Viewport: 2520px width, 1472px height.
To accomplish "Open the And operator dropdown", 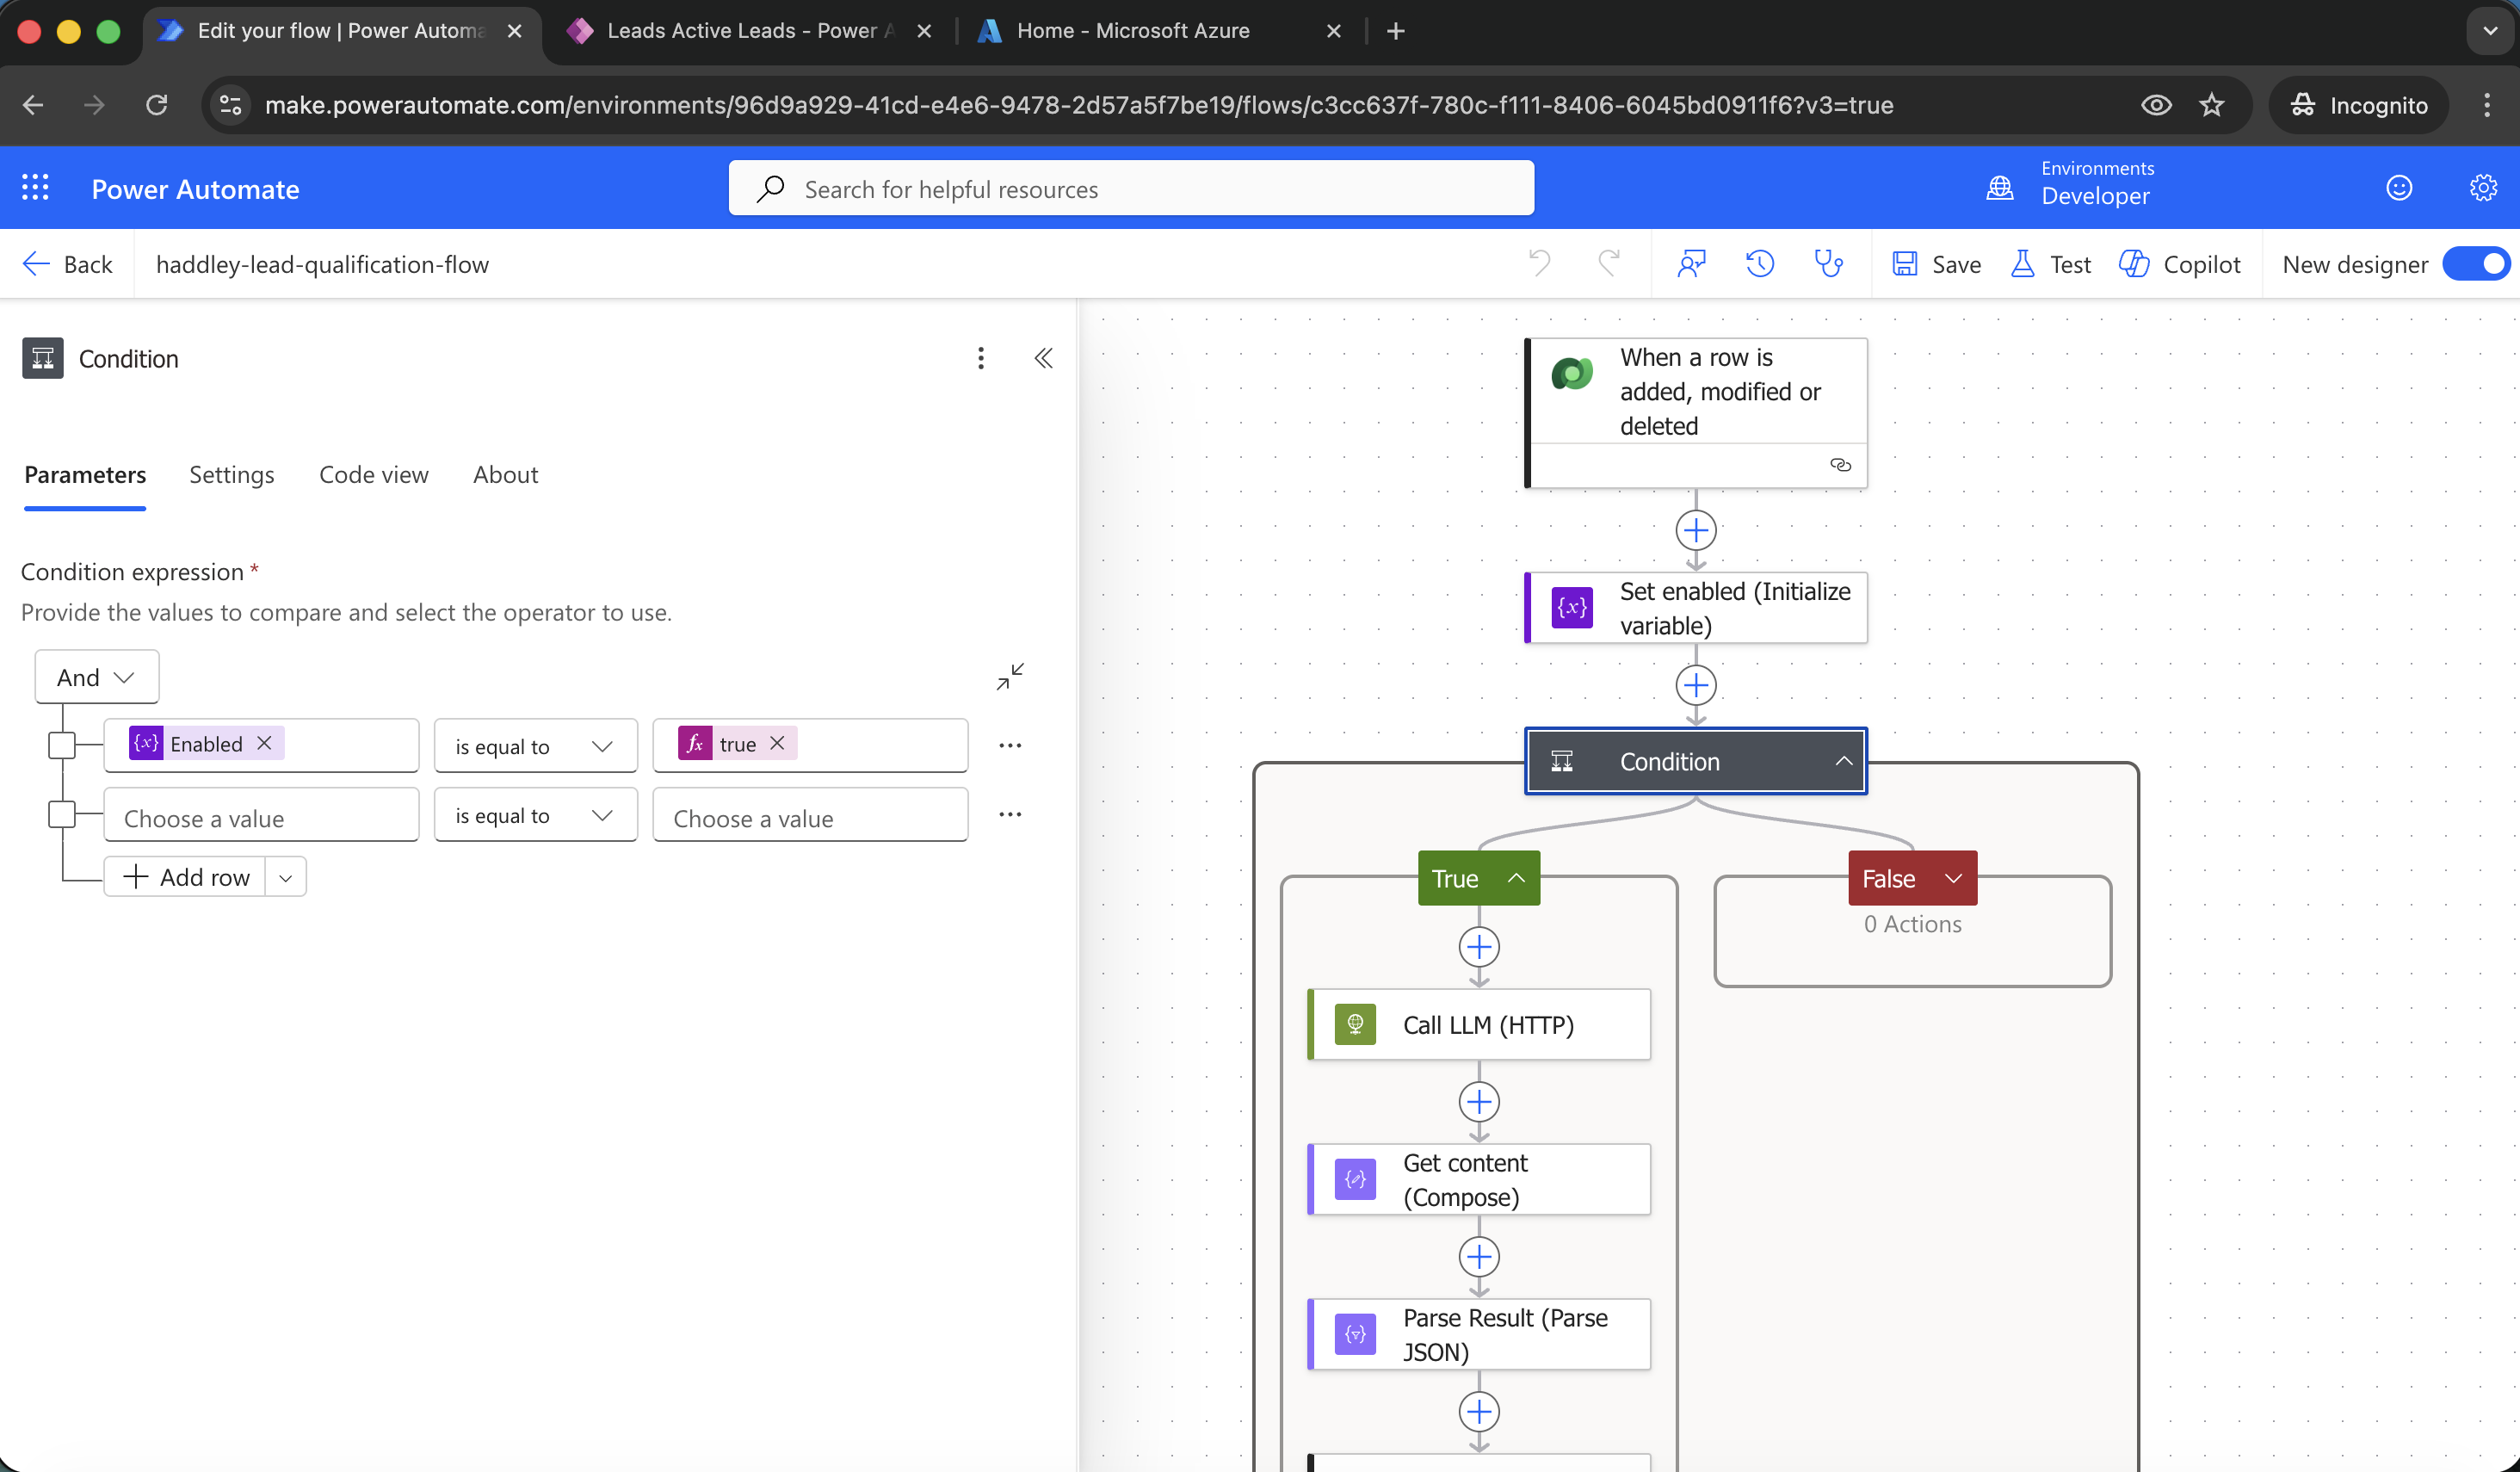I will coord(96,677).
